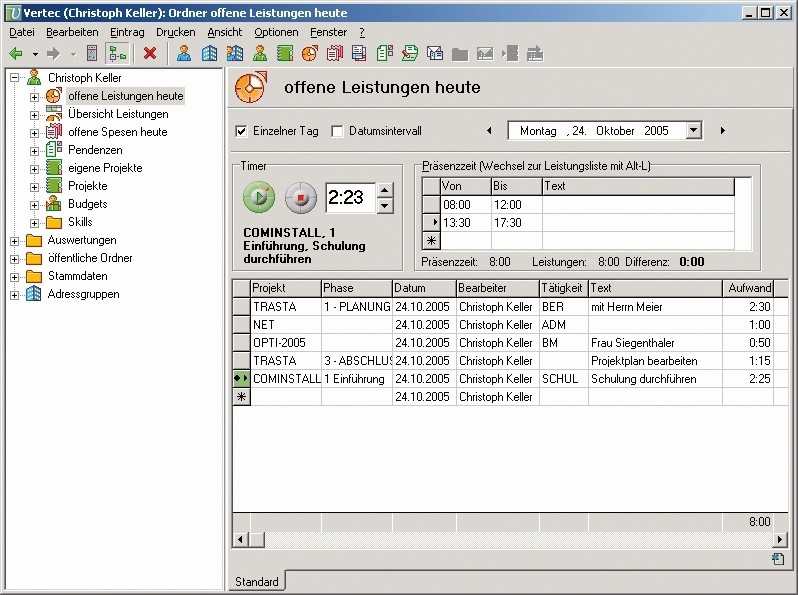Viewport: 798px width, 595px height.
Task: Decrease timer value with down spinner
Action: (385, 205)
